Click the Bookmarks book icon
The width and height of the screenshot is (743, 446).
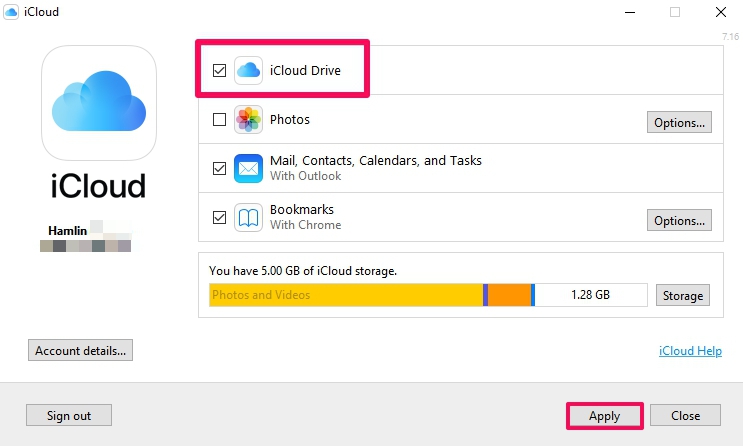[248, 217]
